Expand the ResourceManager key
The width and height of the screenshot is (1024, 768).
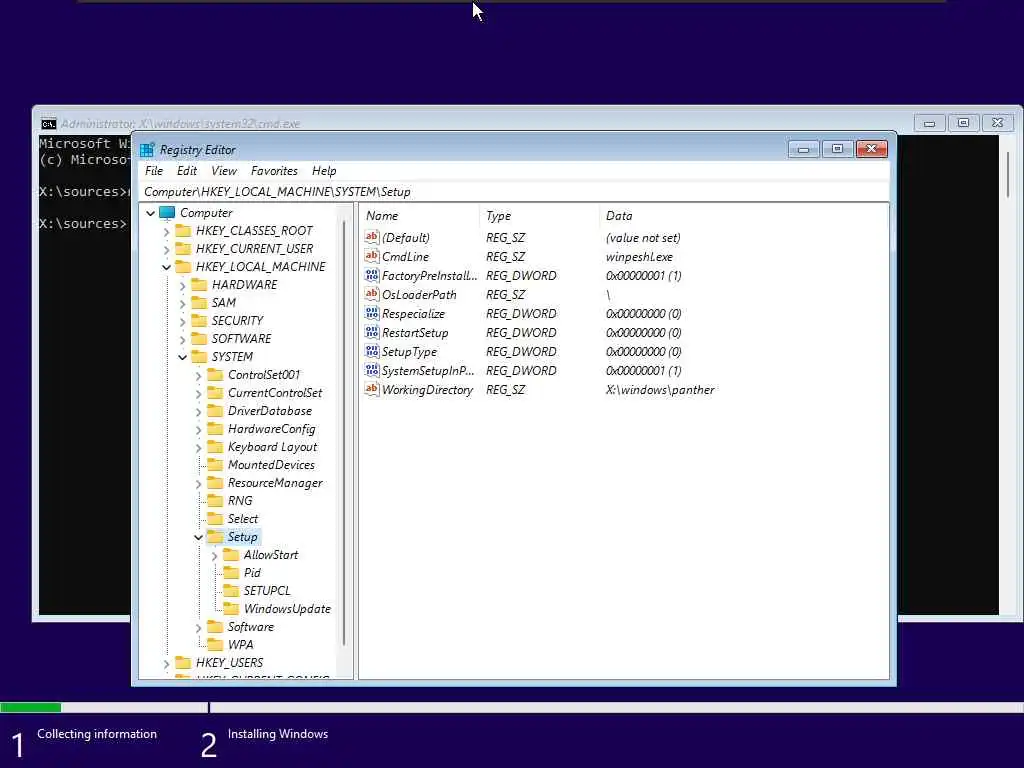199,483
